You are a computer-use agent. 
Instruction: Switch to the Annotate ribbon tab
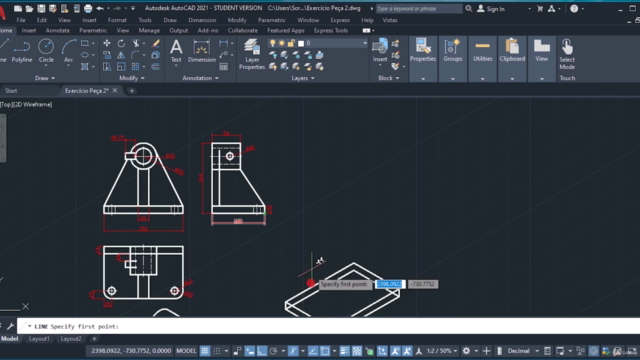click(x=58, y=31)
